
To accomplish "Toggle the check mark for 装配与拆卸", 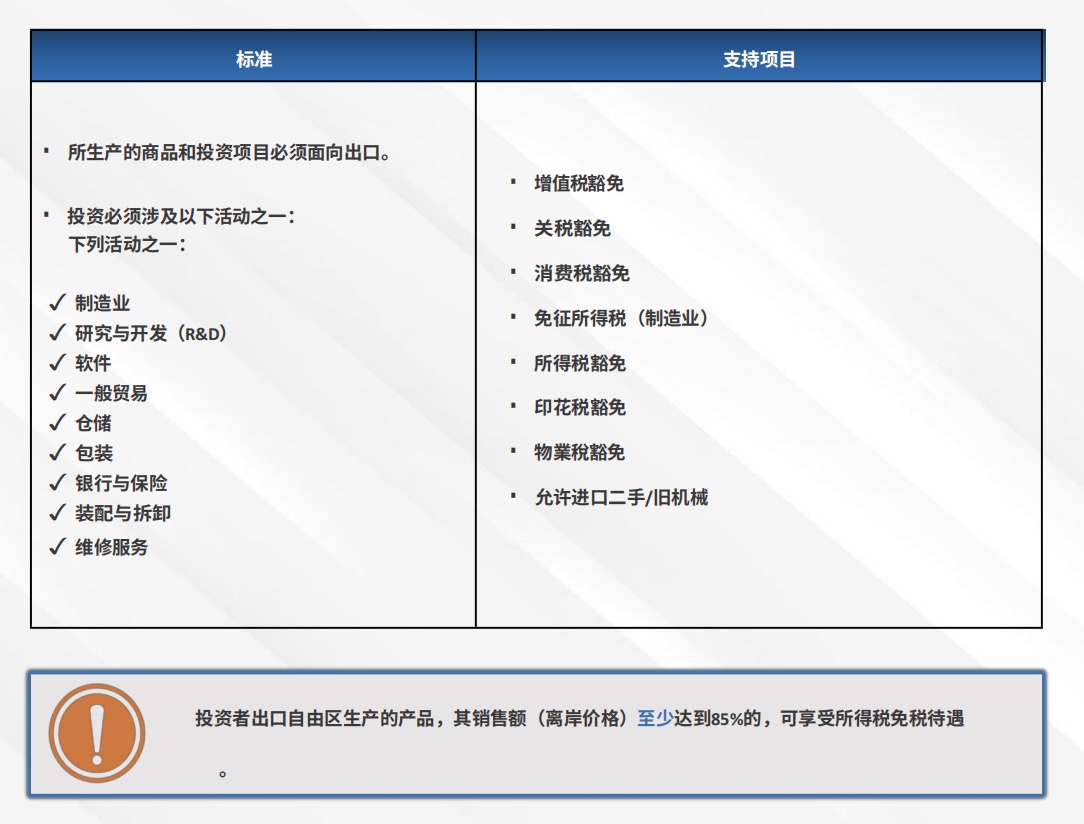I will pyautogui.click(x=57, y=513).
